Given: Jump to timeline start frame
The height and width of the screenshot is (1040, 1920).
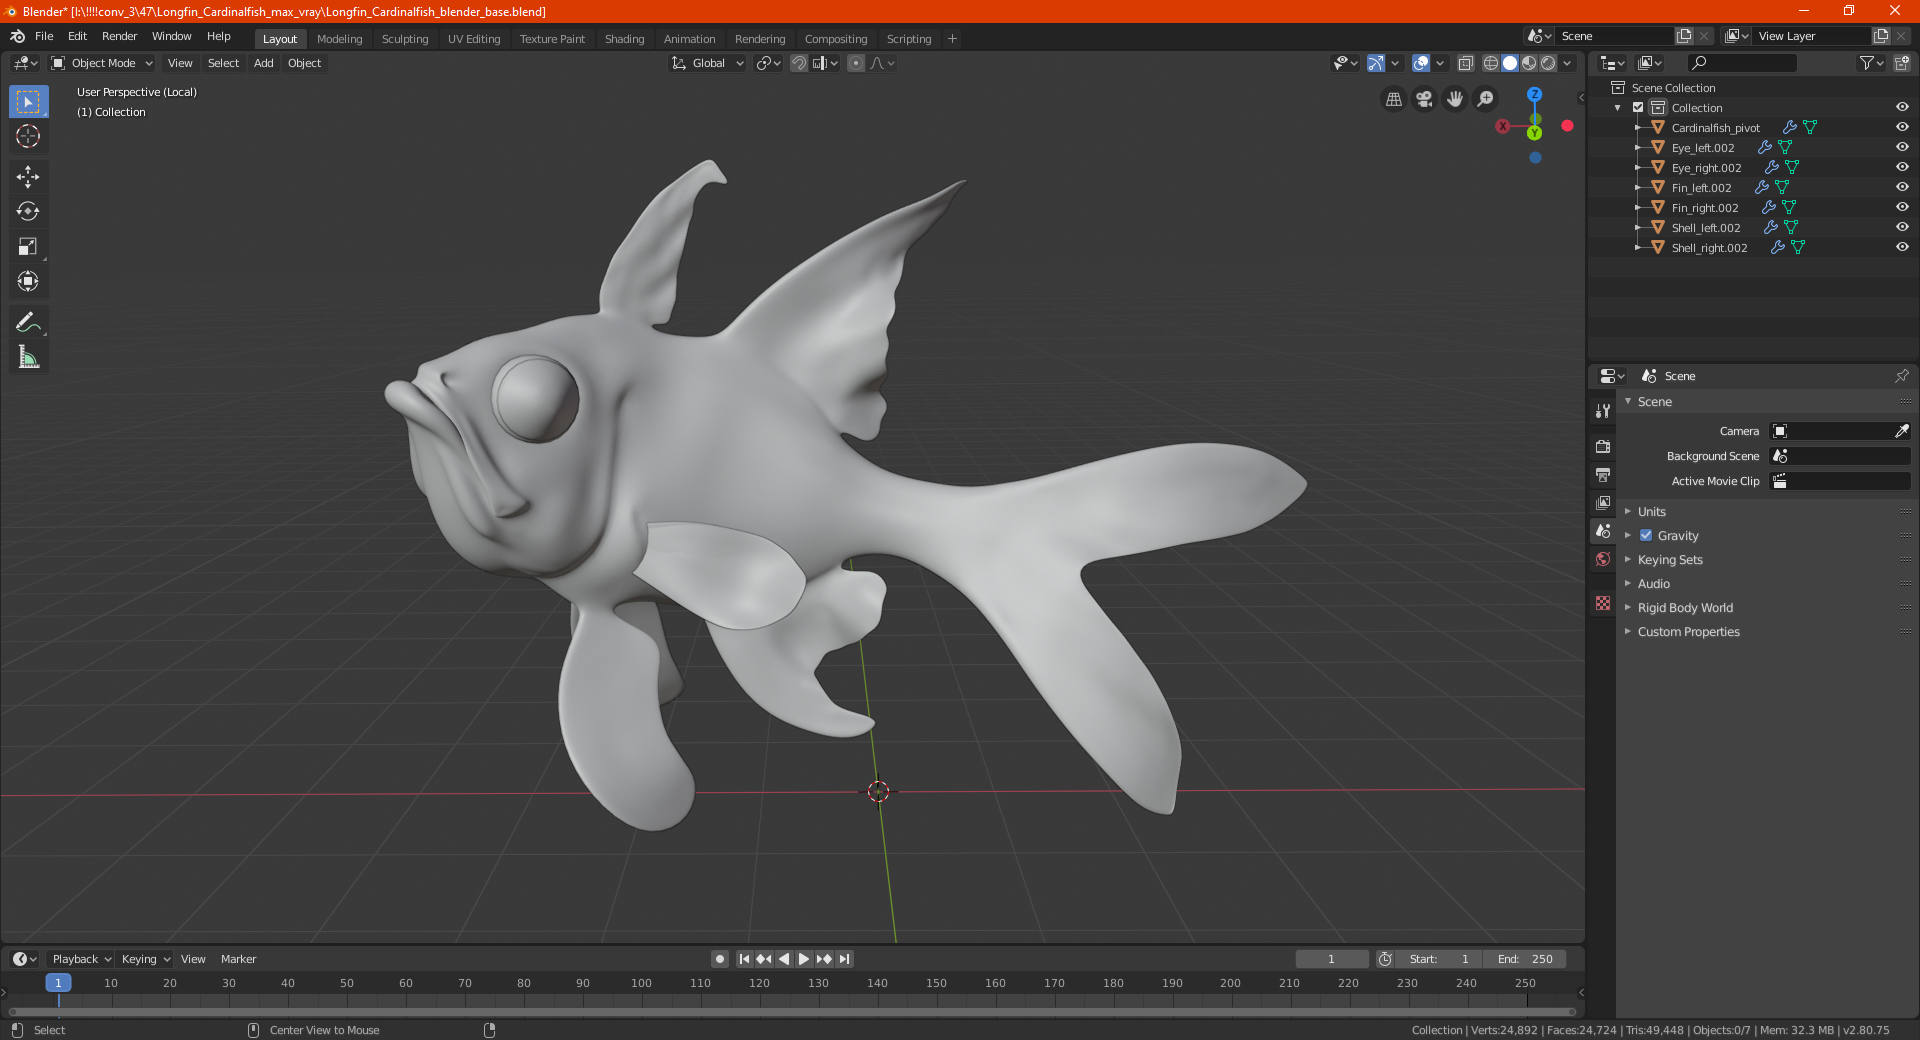Looking at the screenshot, I should (744, 959).
